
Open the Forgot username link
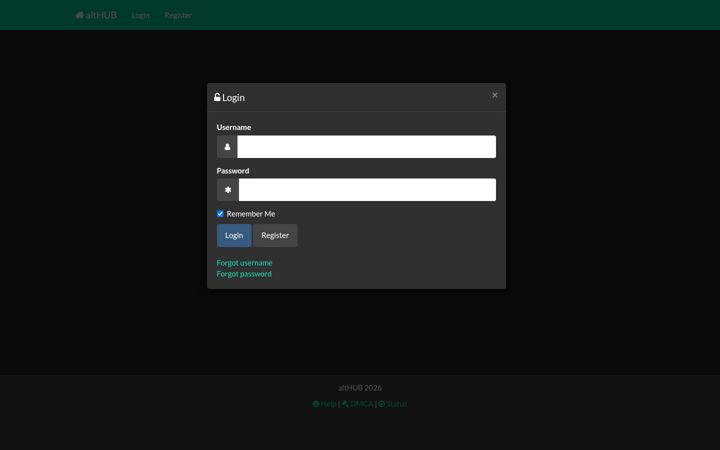click(x=244, y=263)
